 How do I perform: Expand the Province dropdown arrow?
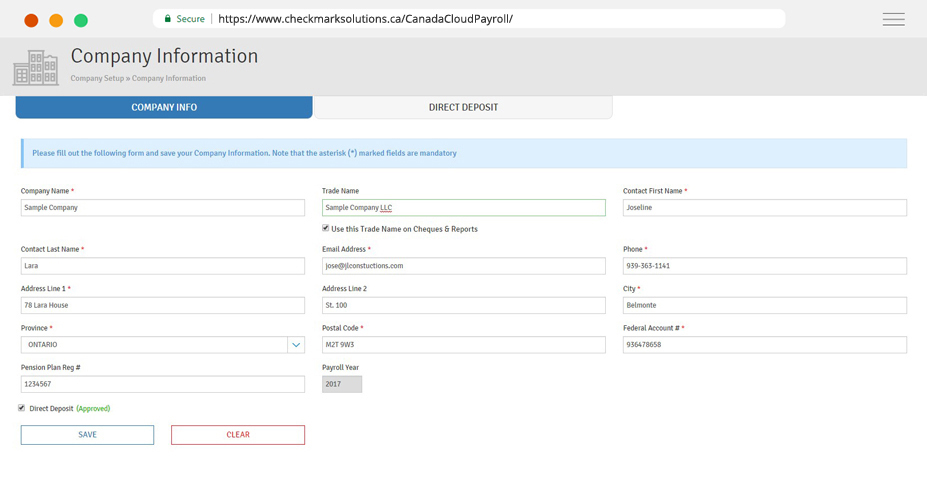pos(296,345)
